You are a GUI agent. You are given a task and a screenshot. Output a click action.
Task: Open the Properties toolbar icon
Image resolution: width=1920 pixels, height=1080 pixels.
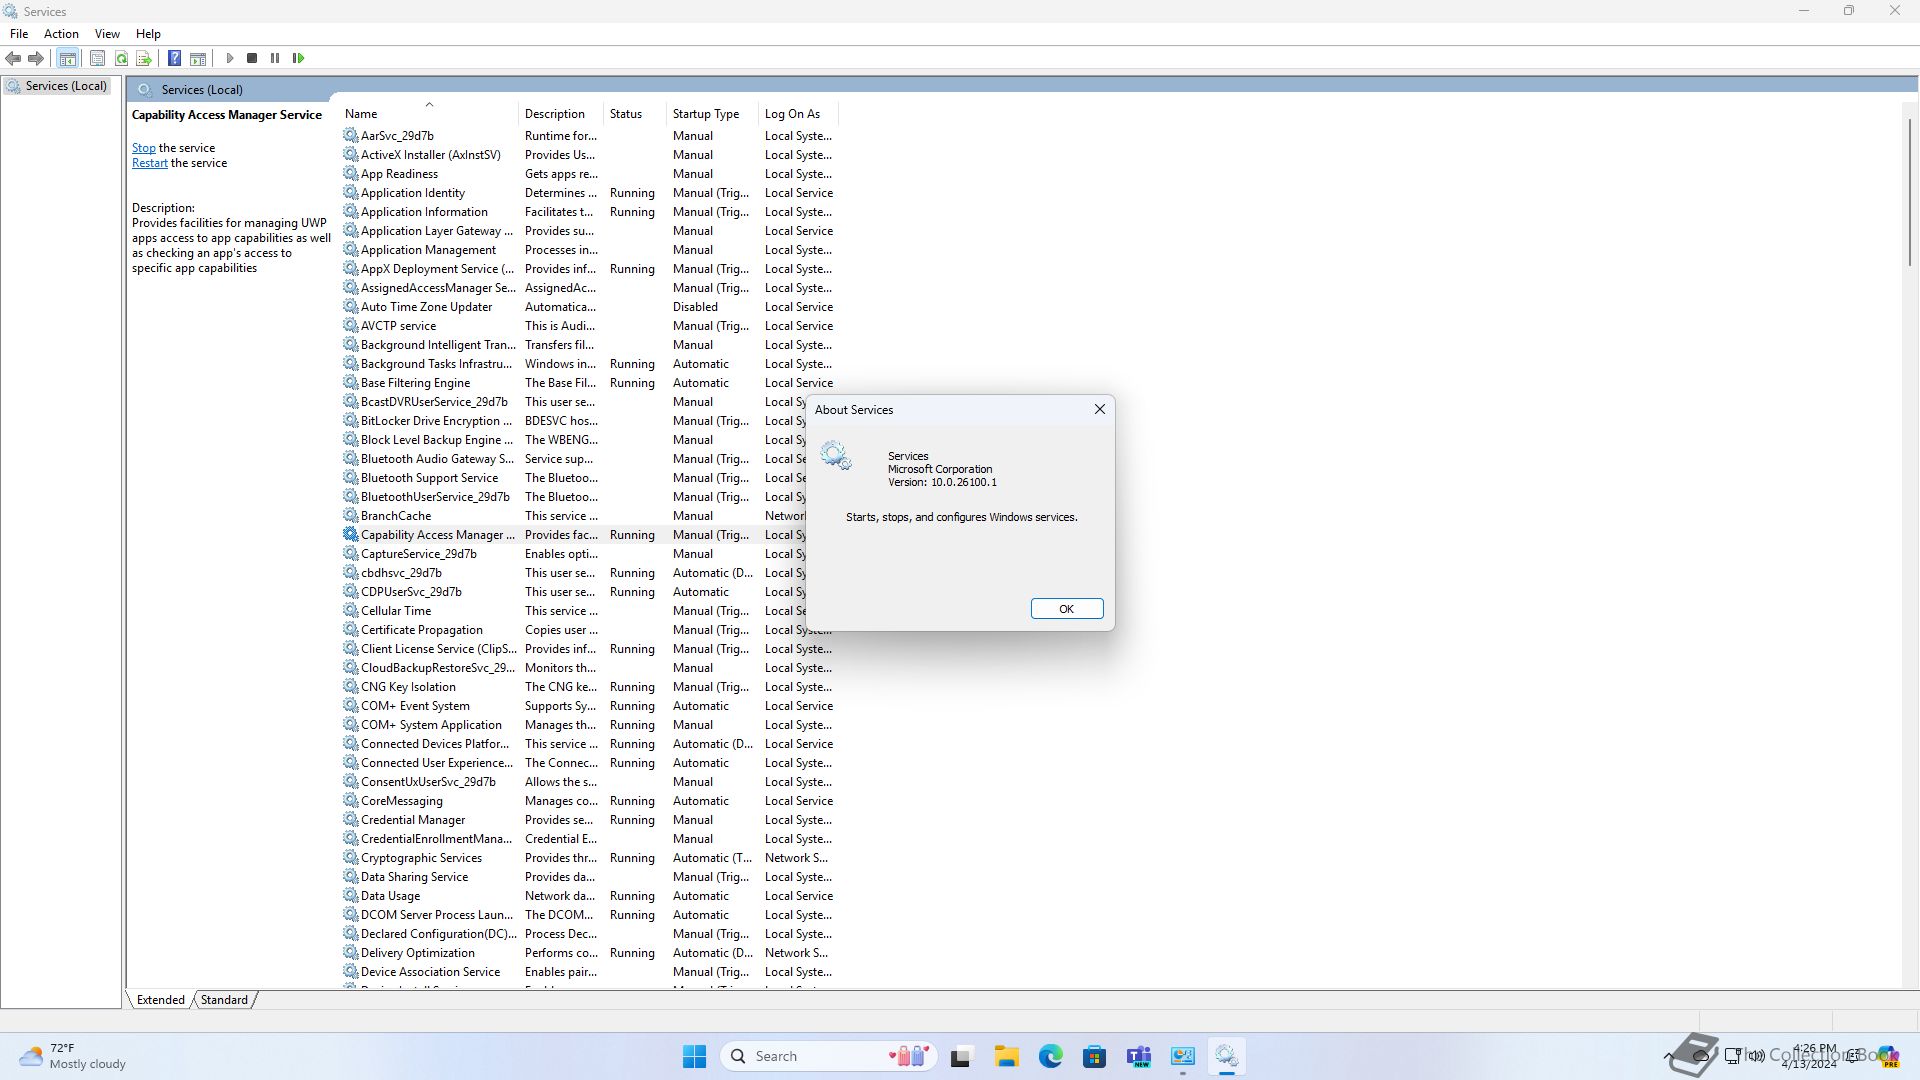(x=97, y=58)
